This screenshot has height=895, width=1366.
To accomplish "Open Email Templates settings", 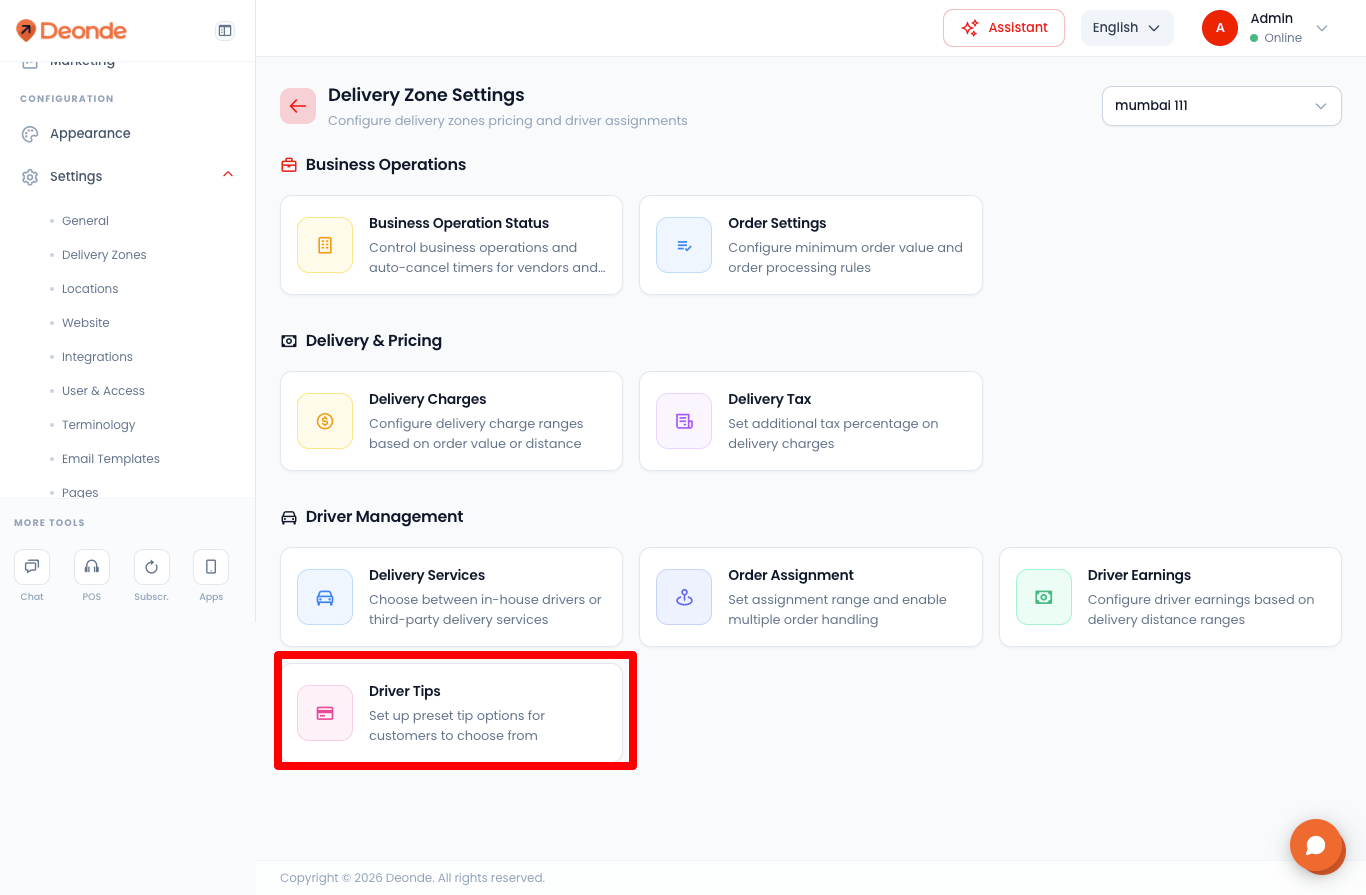I will pos(111,459).
